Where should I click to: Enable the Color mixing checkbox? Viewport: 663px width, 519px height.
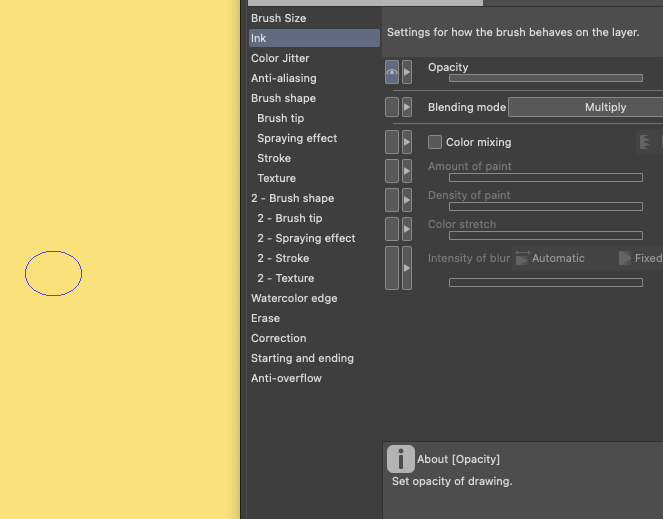(435, 142)
